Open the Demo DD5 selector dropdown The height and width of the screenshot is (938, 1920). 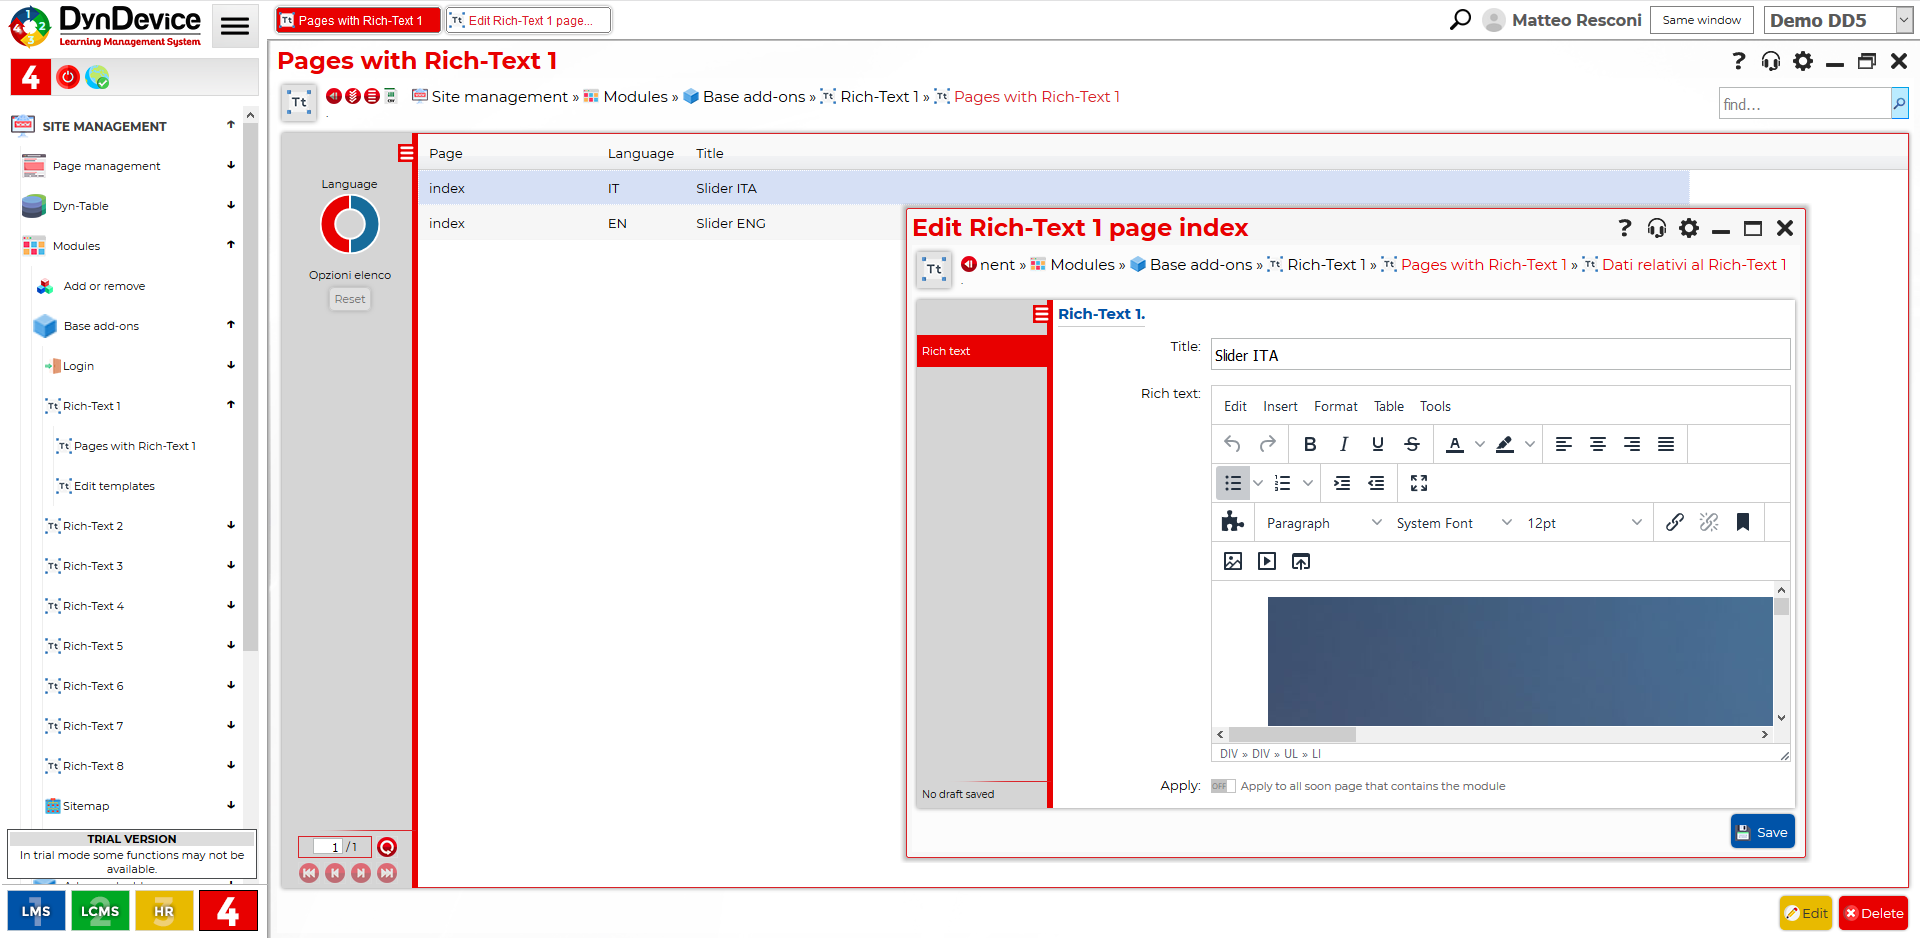click(1838, 19)
